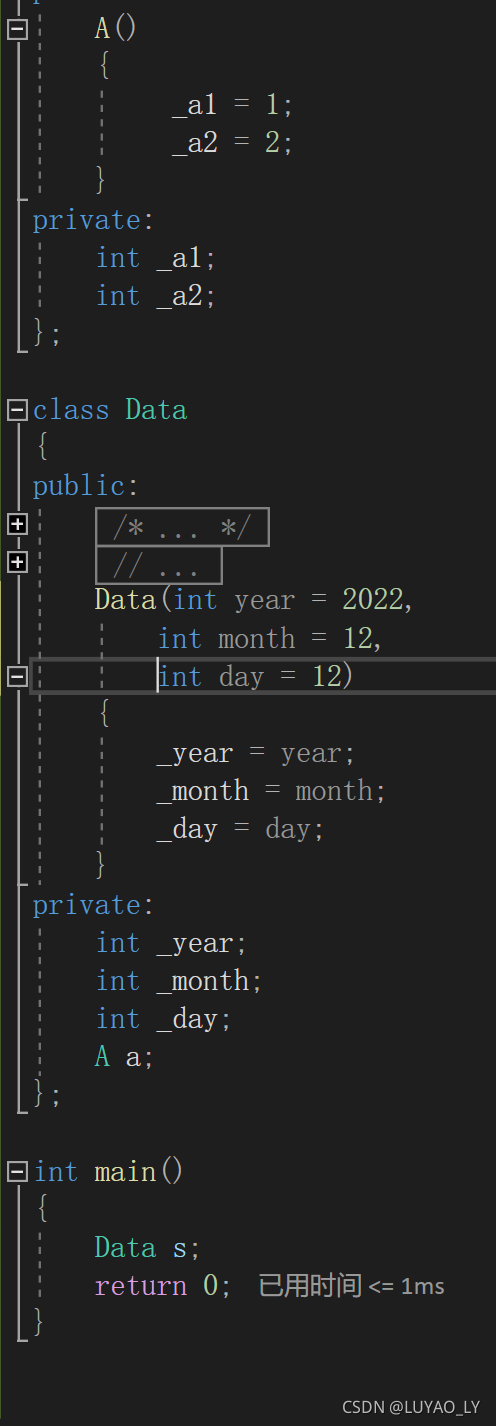Viewport: 496px width, 1426px height.
Task: Expand the collapsed // ... comment region
Action: click(16, 563)
